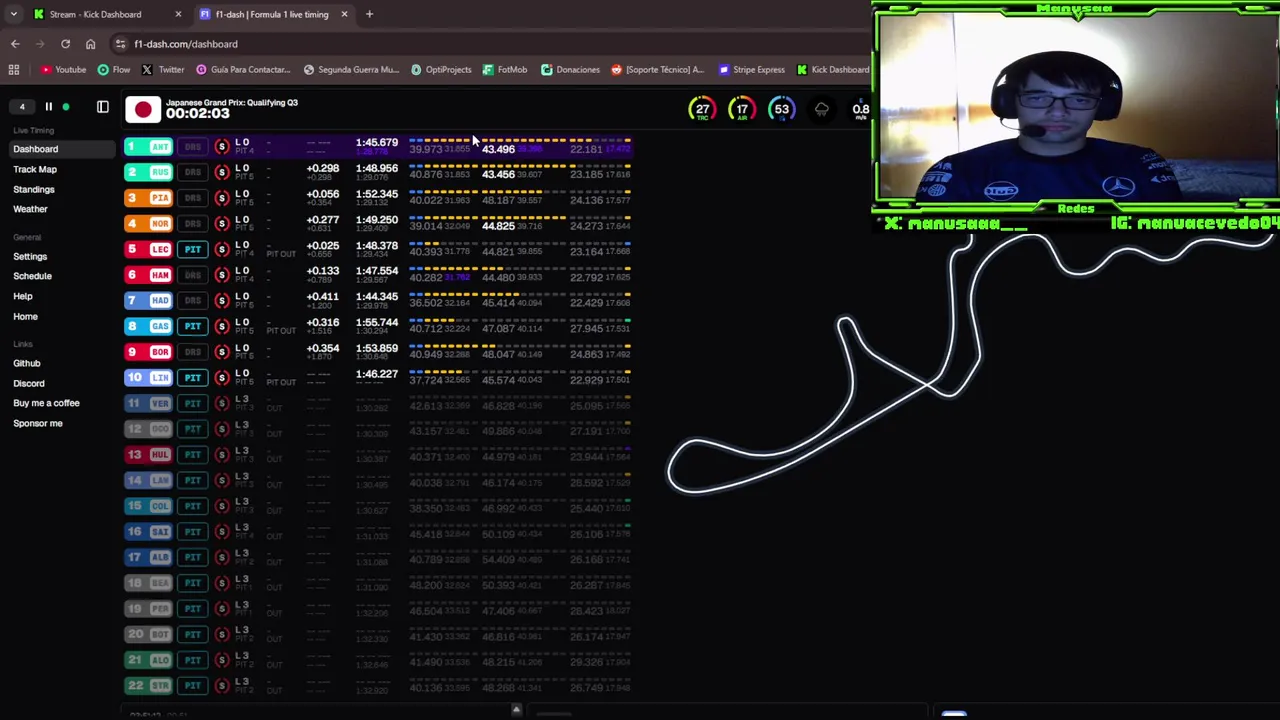Click the browser back arrow
This screenshot has width=1280, height=720.
click(15, 44)
